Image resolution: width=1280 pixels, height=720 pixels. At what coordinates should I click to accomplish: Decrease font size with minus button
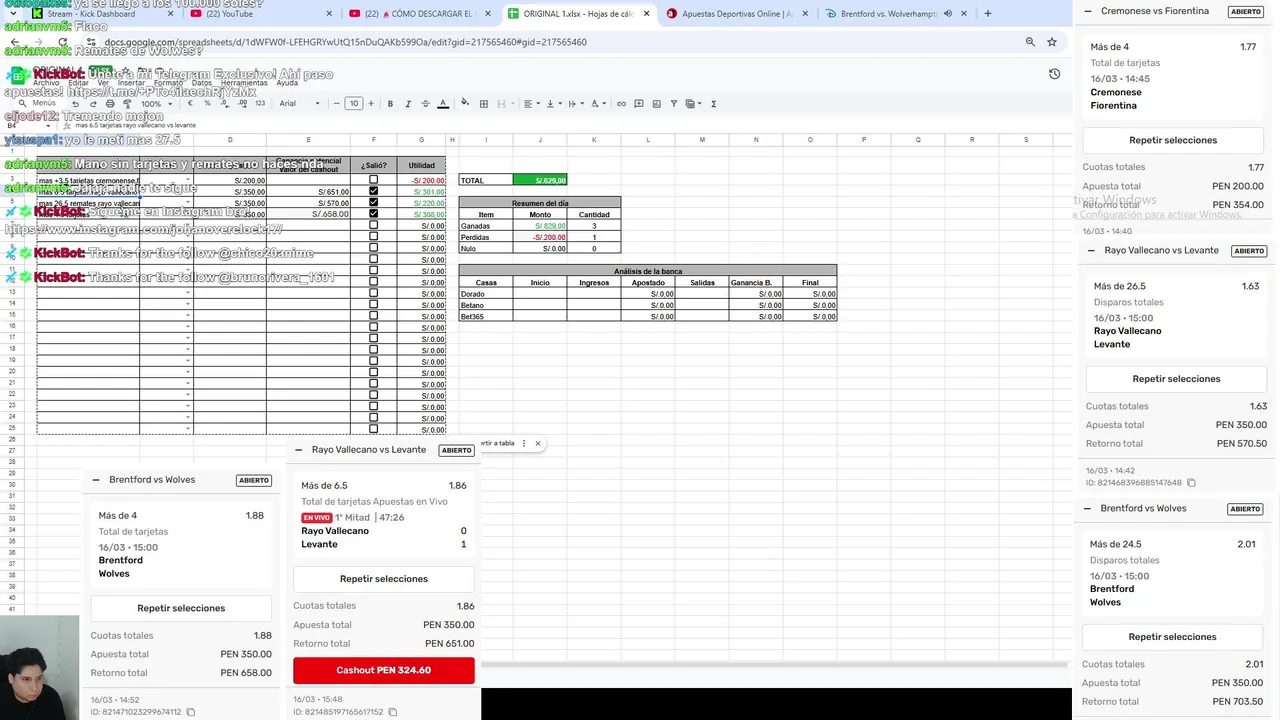[336, 103]
